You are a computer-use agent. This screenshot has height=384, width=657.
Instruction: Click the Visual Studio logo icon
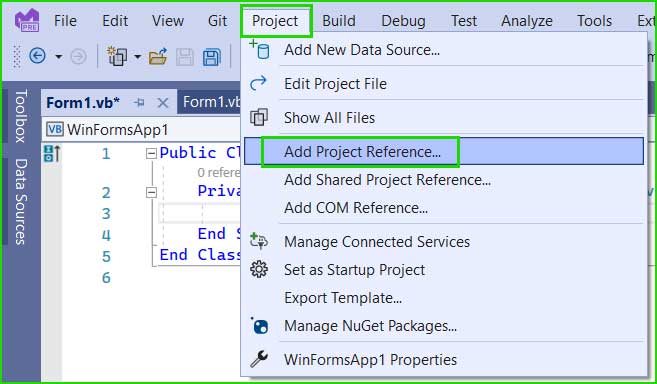coord(27,20)
